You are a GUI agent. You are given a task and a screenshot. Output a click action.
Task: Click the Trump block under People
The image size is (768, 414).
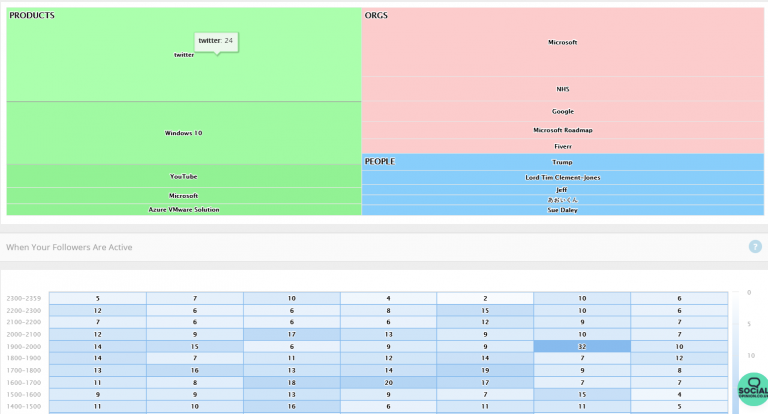(563, 162)
